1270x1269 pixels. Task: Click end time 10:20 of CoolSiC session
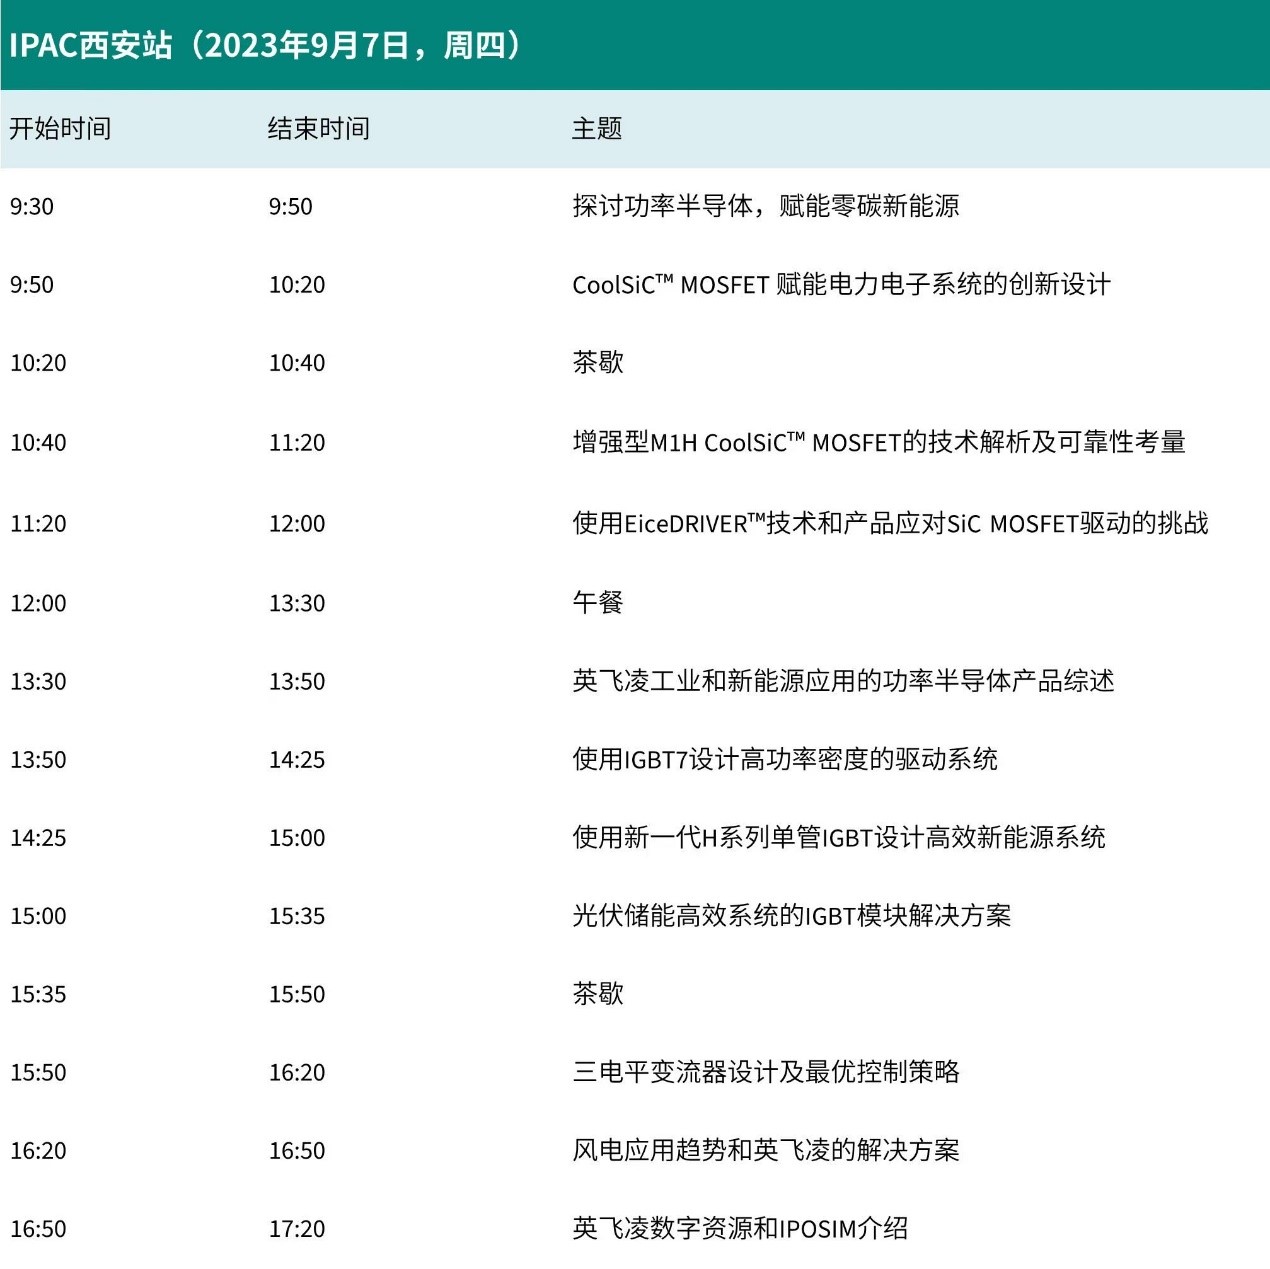click(x=297, y=285)
